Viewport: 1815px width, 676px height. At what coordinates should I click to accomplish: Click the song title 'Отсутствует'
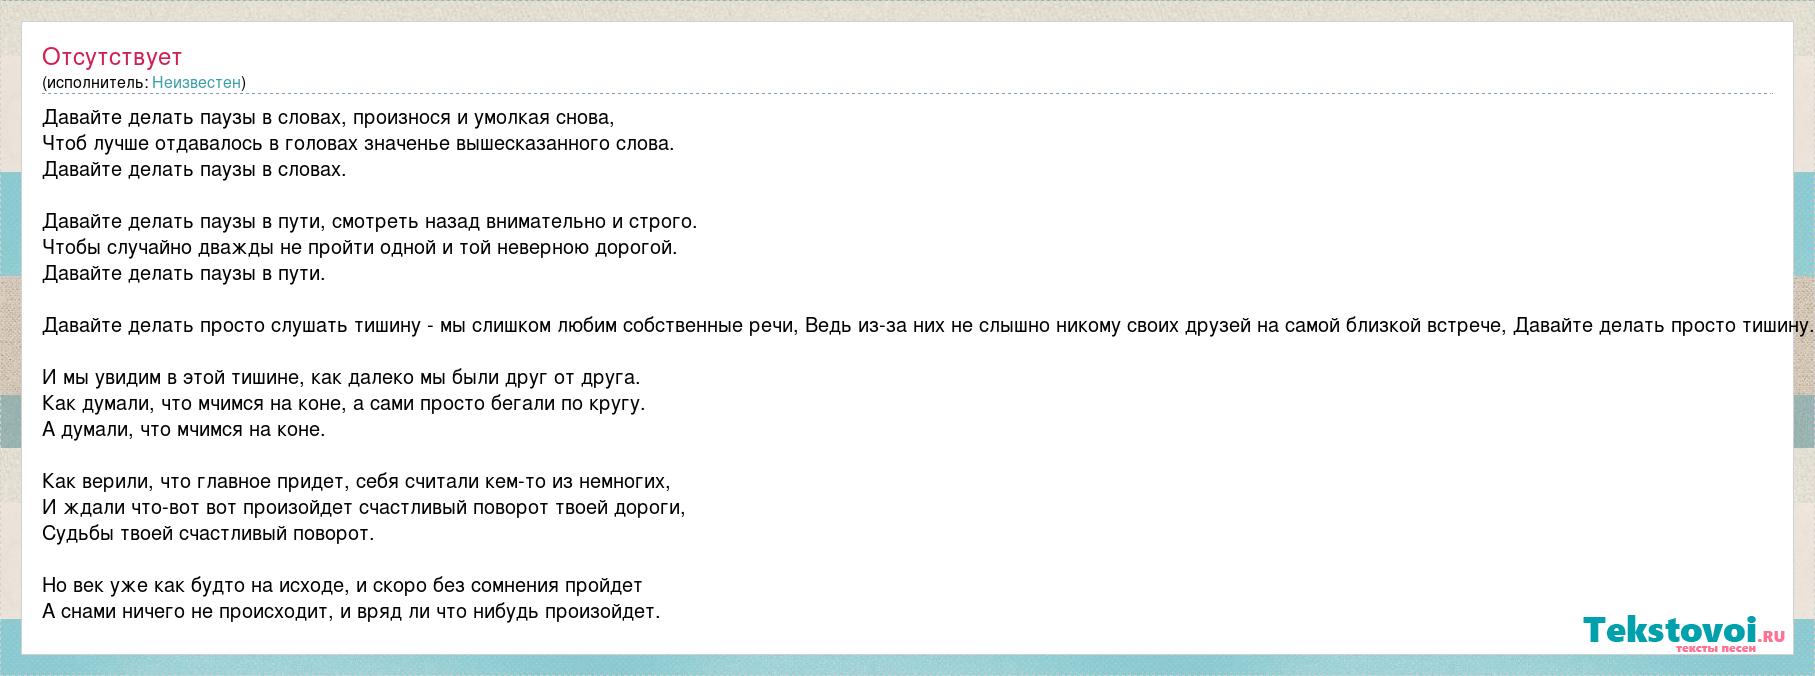coord(112,57)
